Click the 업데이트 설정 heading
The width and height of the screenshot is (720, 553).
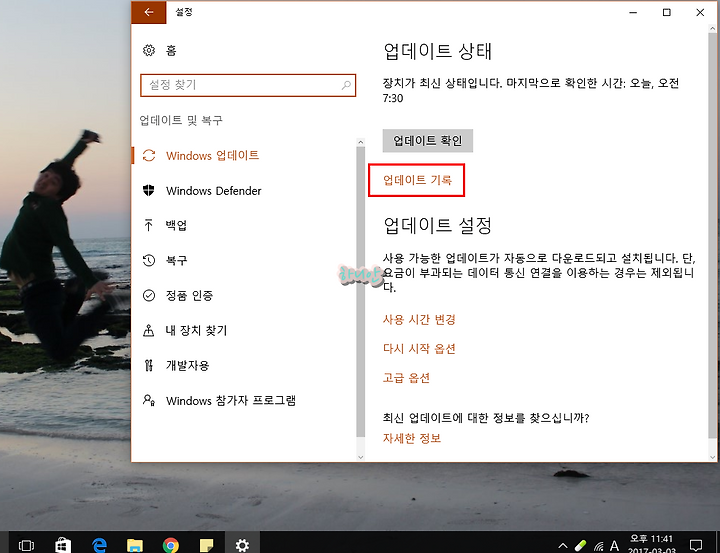pos(437,226)
